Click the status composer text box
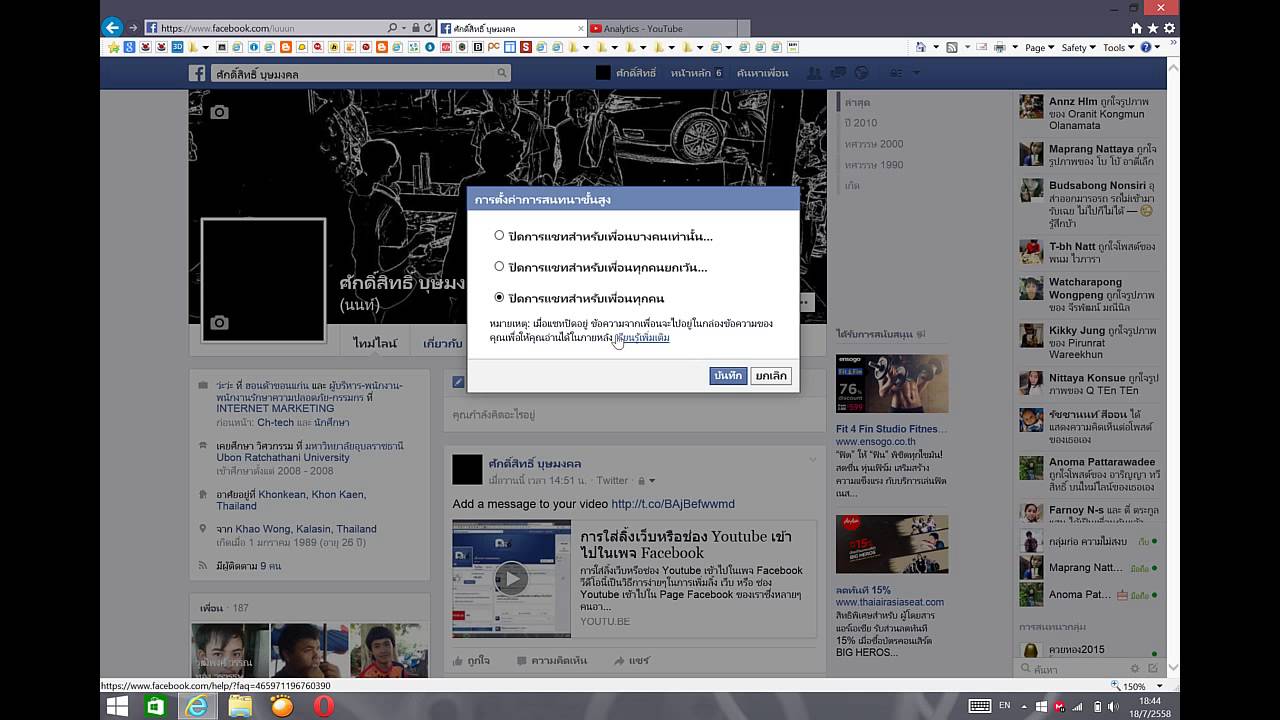 633,414
